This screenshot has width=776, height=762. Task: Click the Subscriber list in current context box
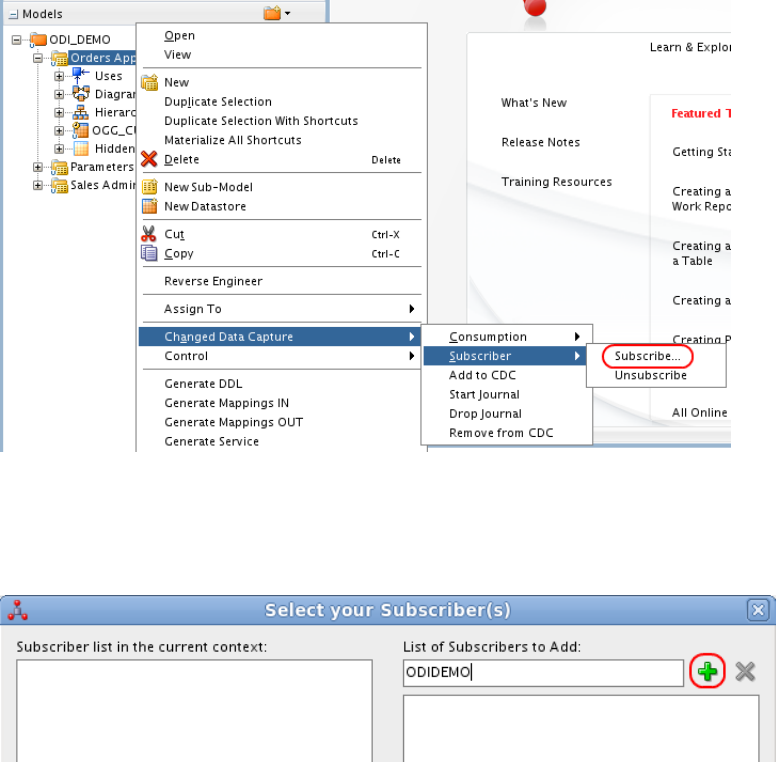pyautogui.click(x=194, y=711)
